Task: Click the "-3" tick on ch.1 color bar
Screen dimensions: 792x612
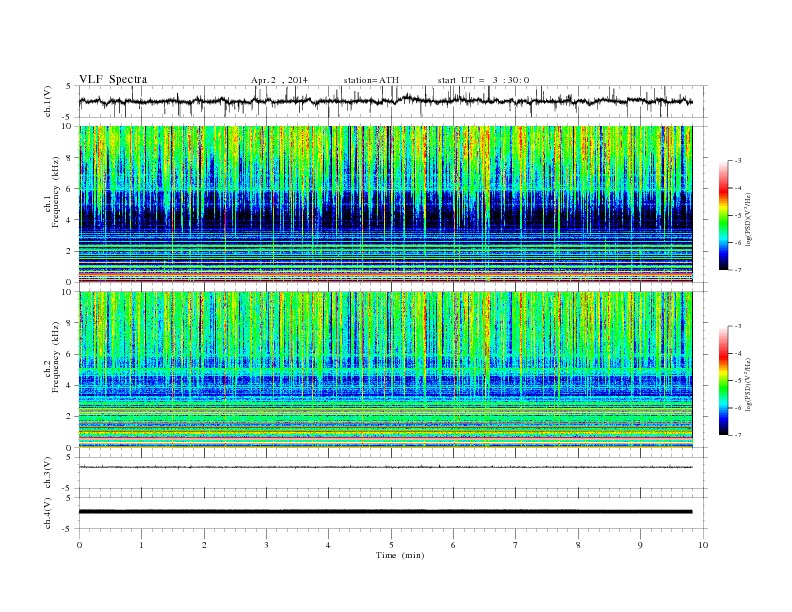Action: click(x=738, y=161)
